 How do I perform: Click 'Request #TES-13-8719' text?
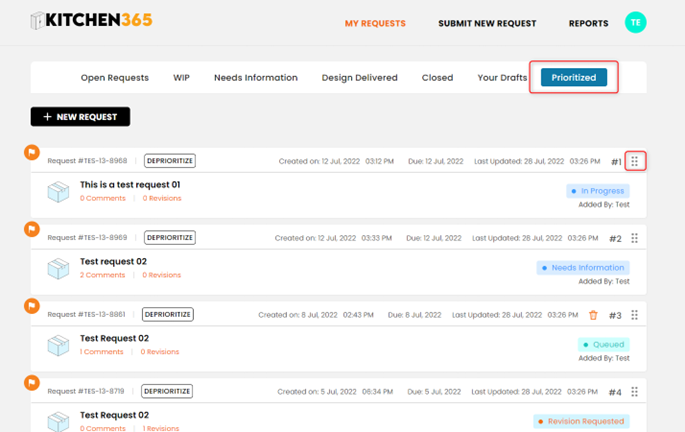tap(86, 391)
